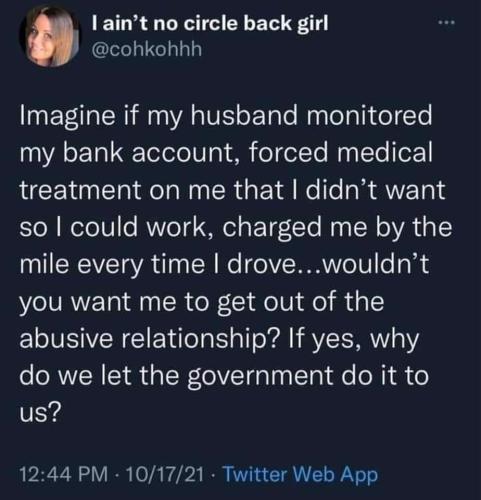Viewport: 481px width, 500px height.
Task: Click the word "treatment" in the tweet
Action: pyautogui.click(x=80, y=190)
